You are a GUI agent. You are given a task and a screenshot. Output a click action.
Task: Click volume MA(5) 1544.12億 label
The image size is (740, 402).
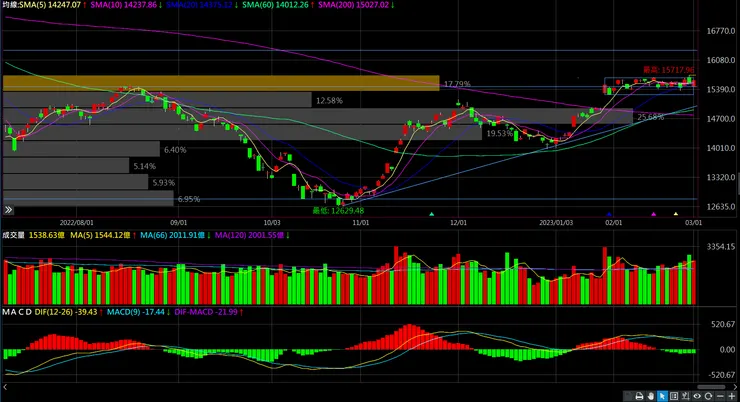(100, 235)
